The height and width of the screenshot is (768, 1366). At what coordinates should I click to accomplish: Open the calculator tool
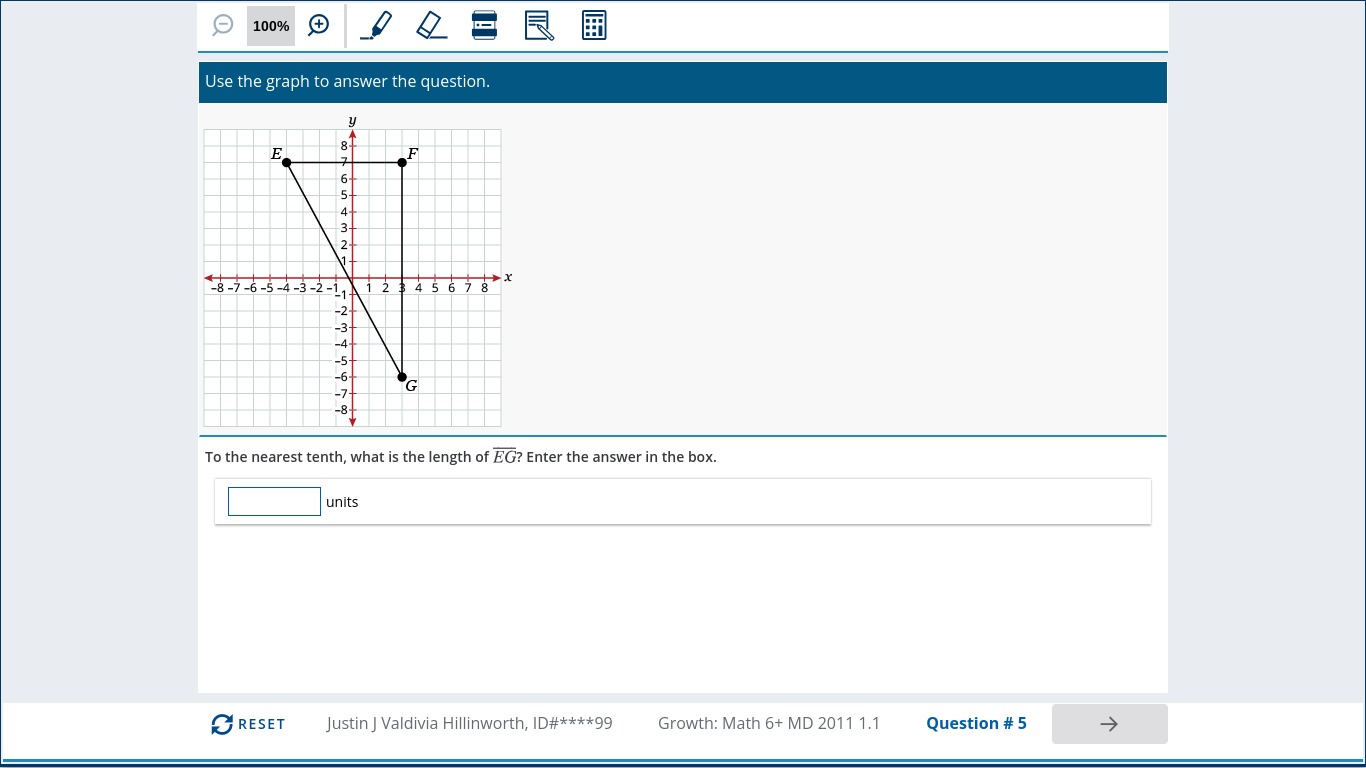coord(594,25)
